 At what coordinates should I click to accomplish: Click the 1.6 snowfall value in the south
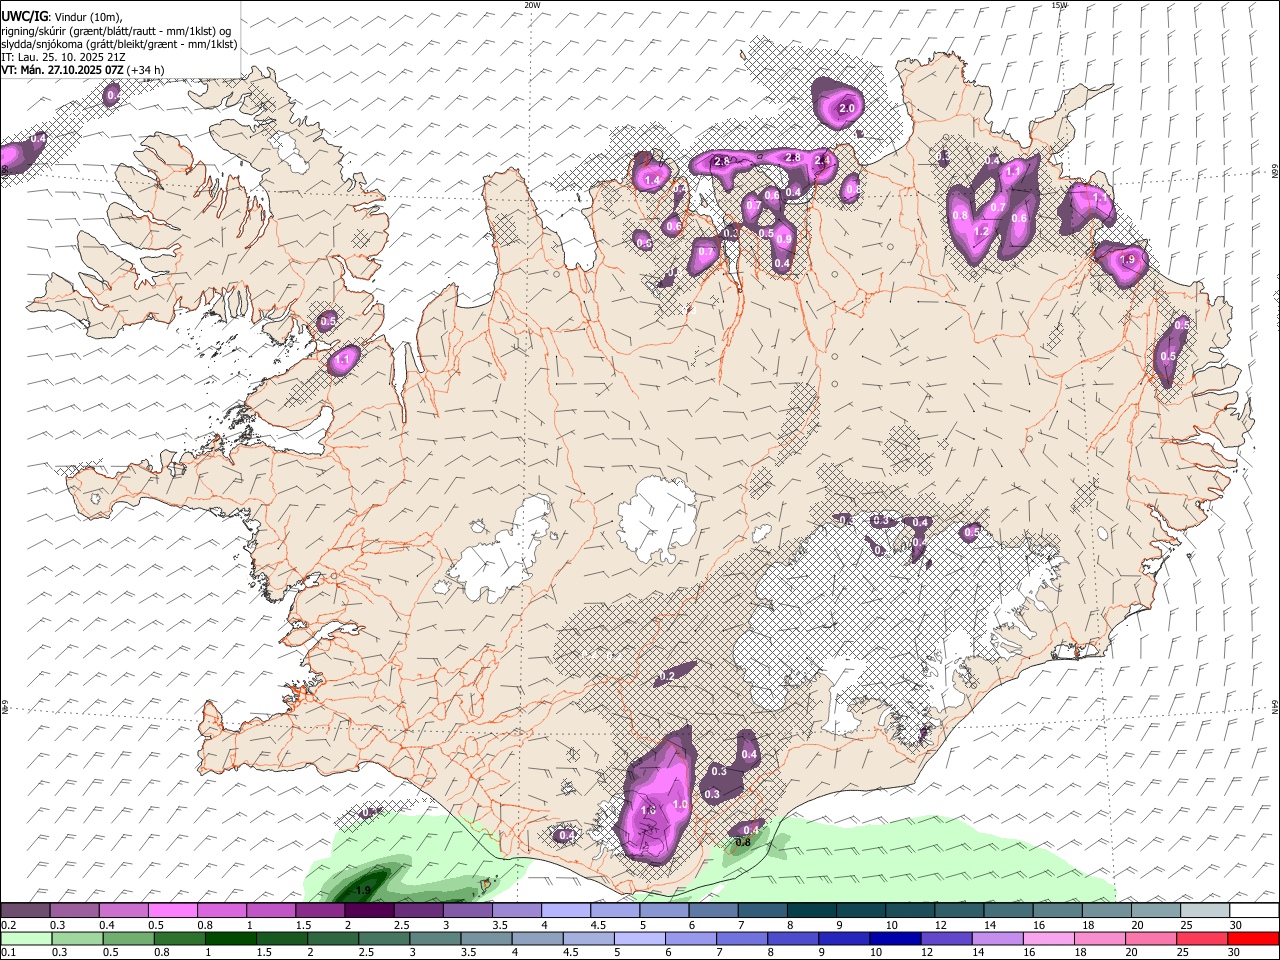(648, 810)
